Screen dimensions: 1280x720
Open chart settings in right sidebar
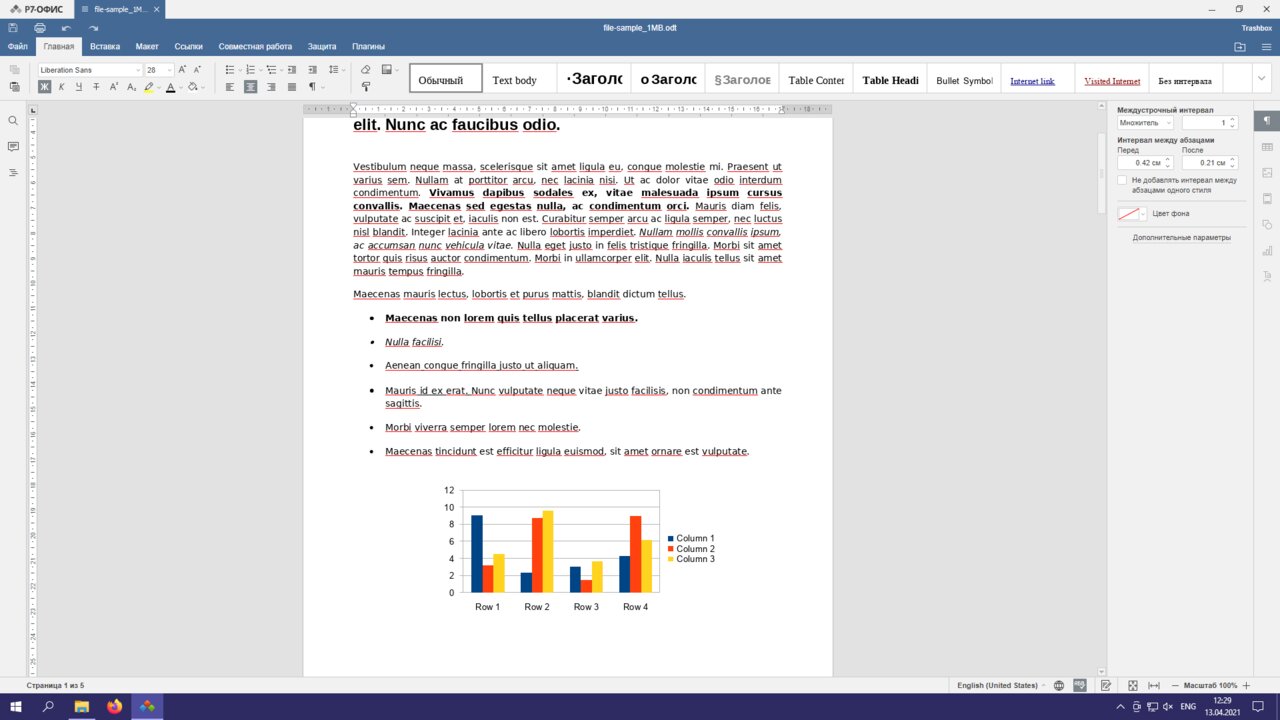[1267, 250]
